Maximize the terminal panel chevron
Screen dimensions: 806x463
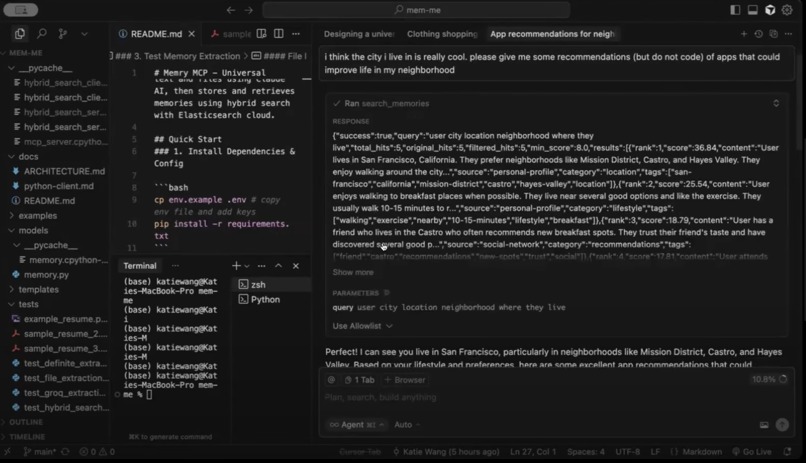[279, 266]
